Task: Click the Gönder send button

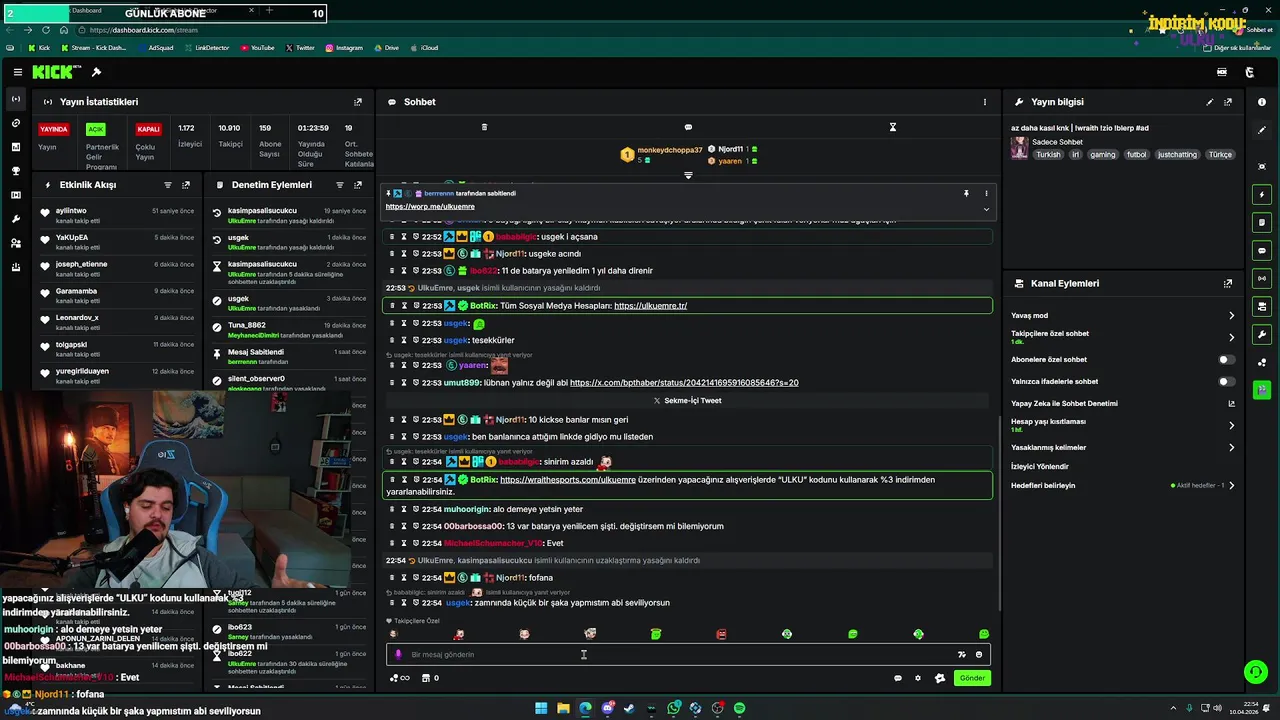Action: [x=972, y=678]
